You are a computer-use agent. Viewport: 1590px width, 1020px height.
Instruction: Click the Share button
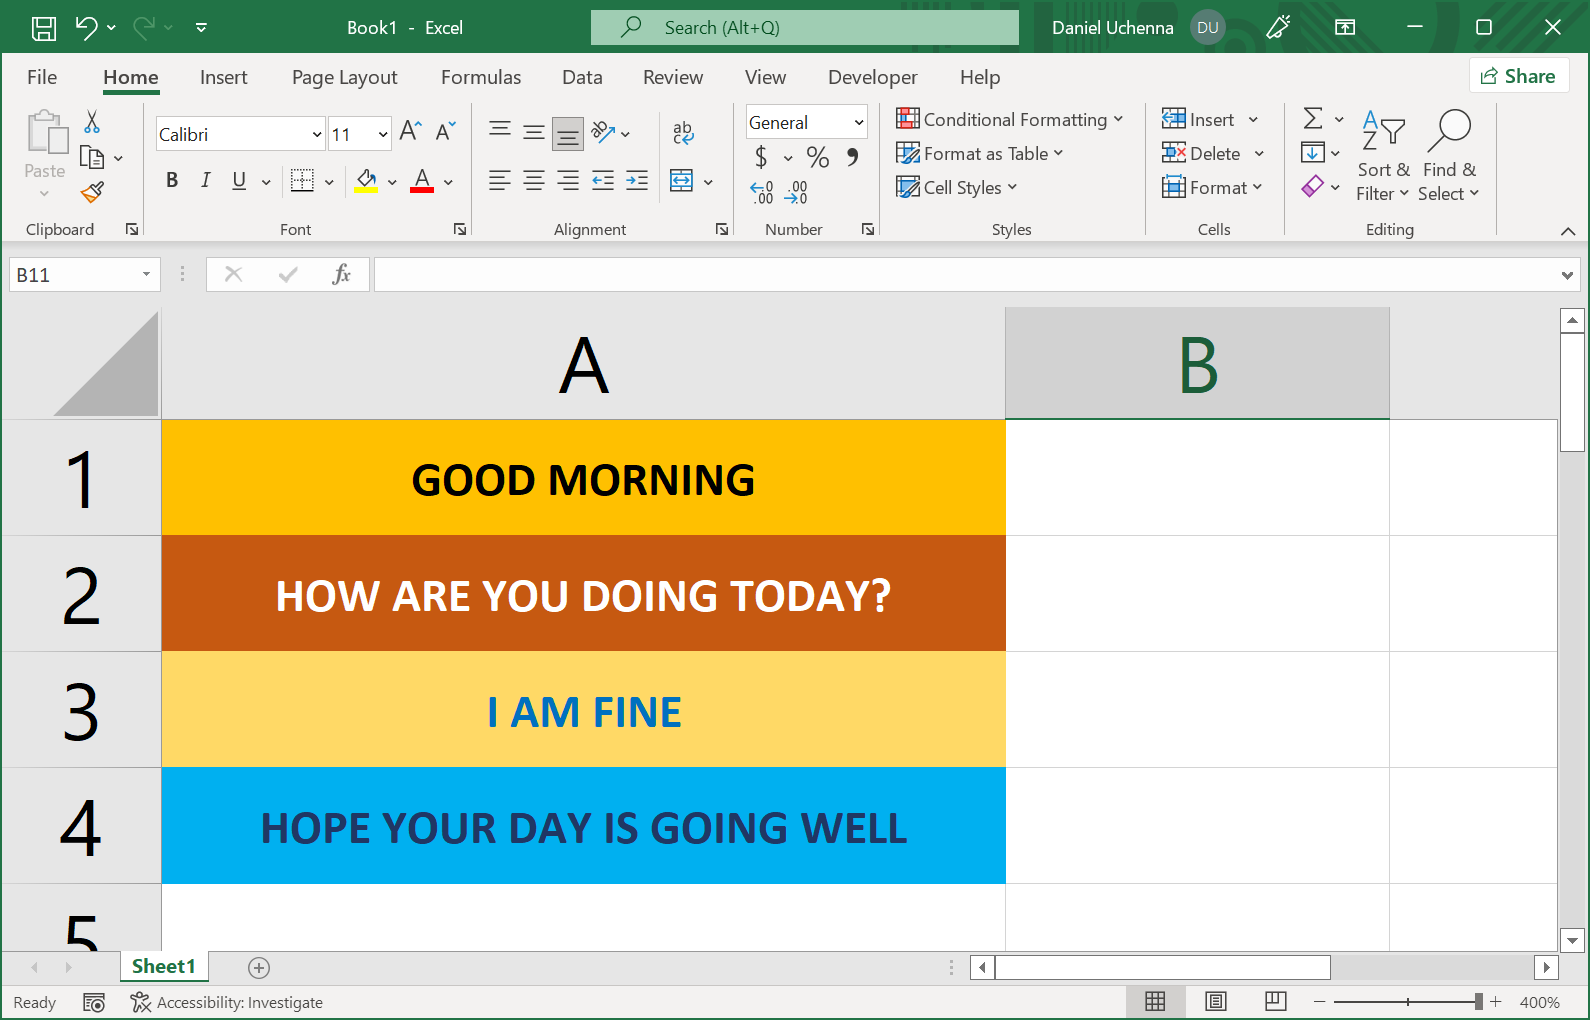click(x=1518, y=76)
